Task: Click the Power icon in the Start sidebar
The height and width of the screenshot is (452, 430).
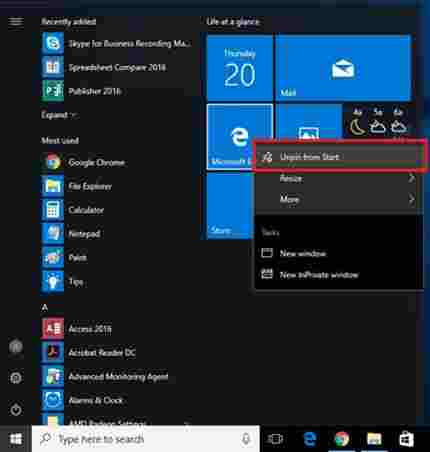Action: tap(16, 409)
